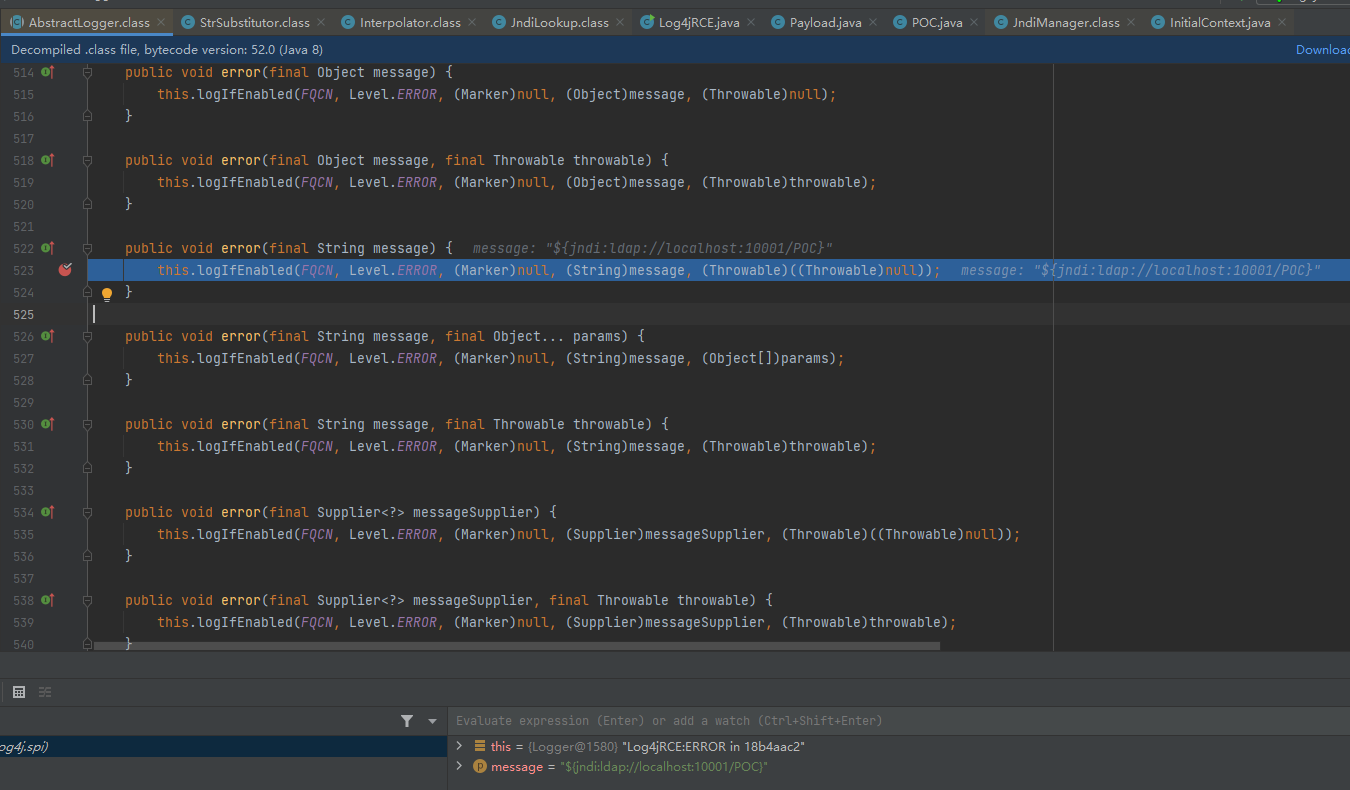Switch to the Interpolator.class tab
Image resolution: width=1350 pixels, height=790 pixels.
click(410, 22)
